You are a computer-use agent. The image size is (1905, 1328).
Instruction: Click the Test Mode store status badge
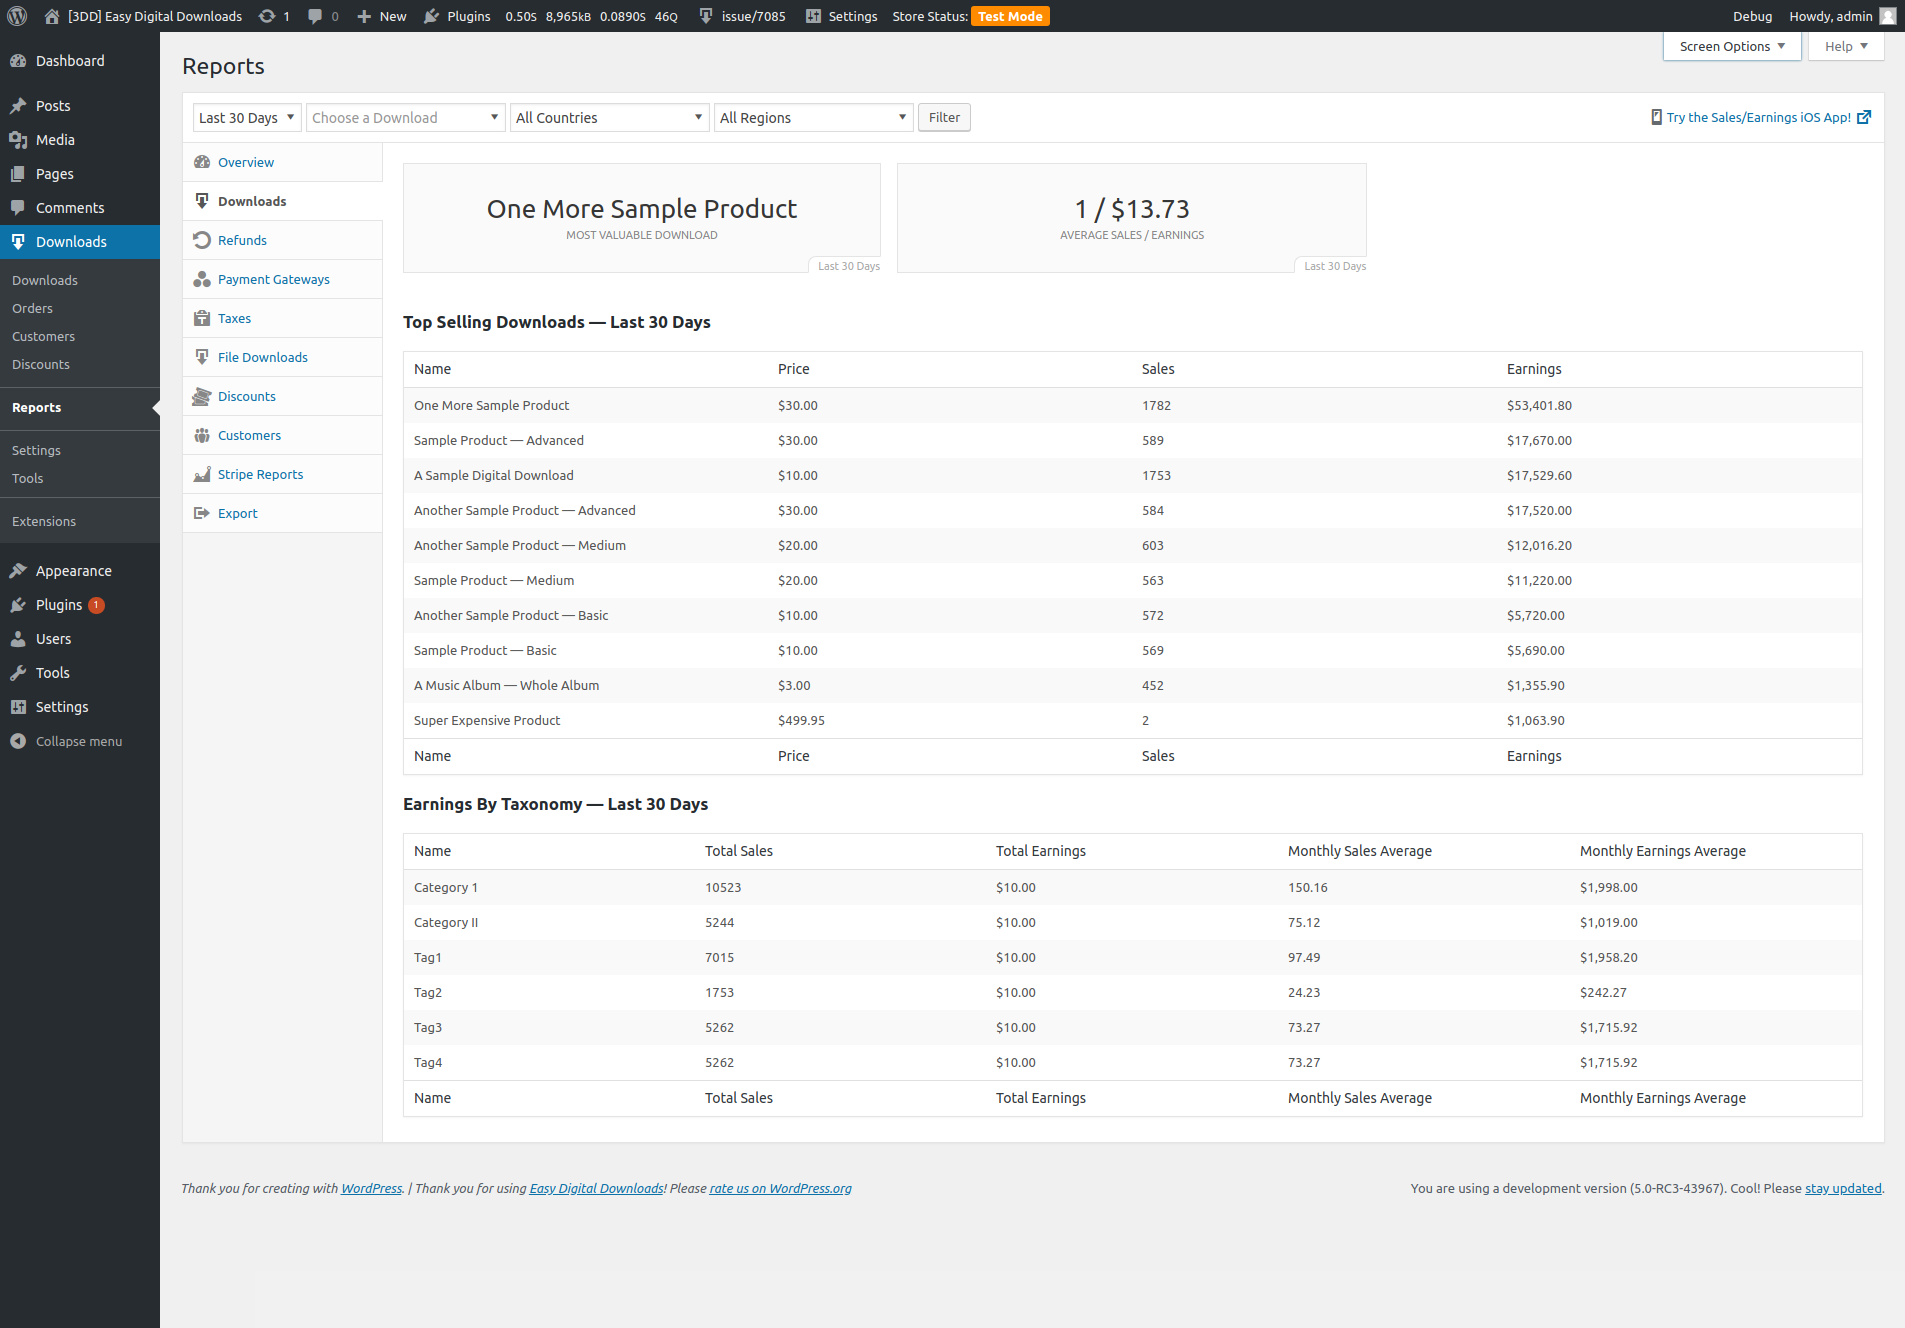[1010, 16]
